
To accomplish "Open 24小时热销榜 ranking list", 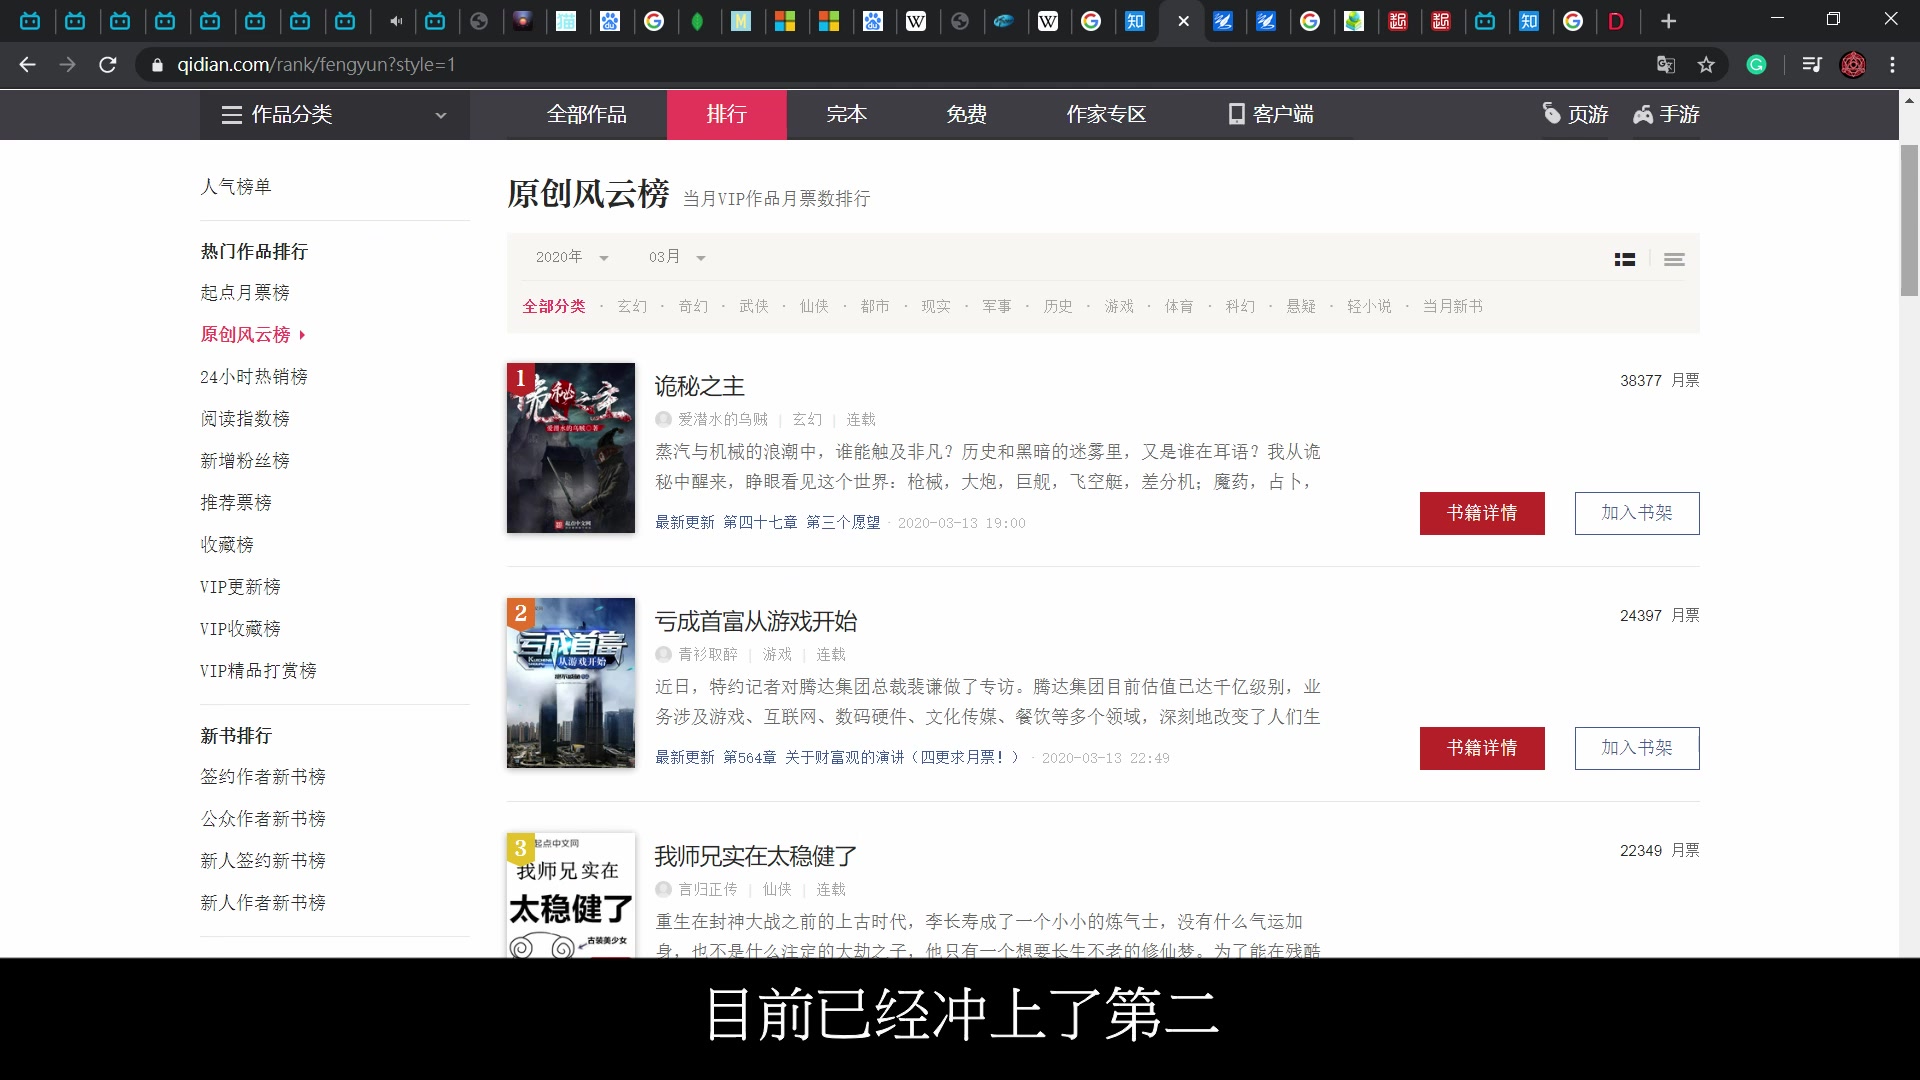I will pos(255,376).
